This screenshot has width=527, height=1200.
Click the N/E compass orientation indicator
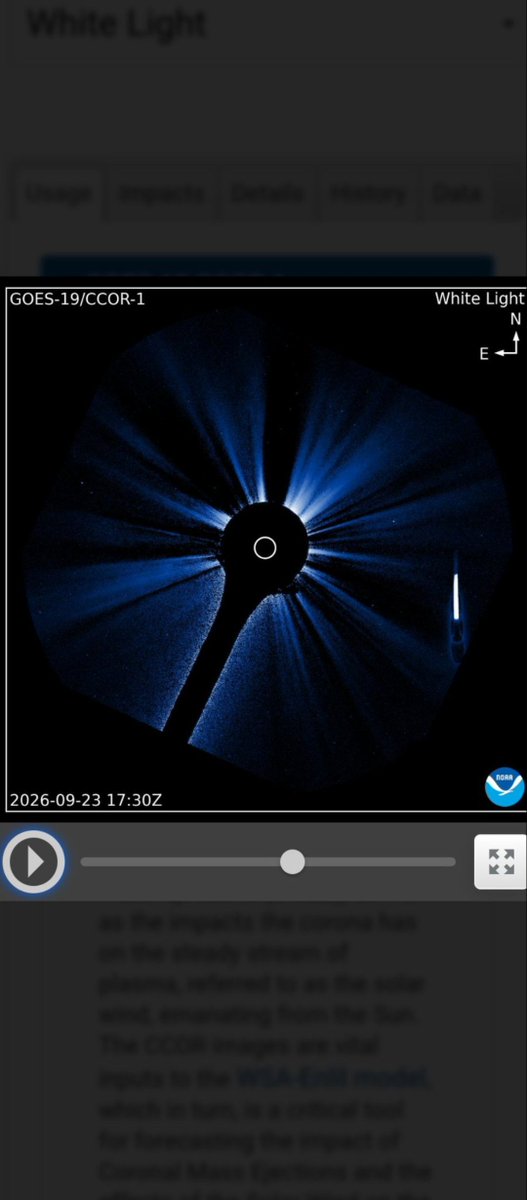point(502,337)
